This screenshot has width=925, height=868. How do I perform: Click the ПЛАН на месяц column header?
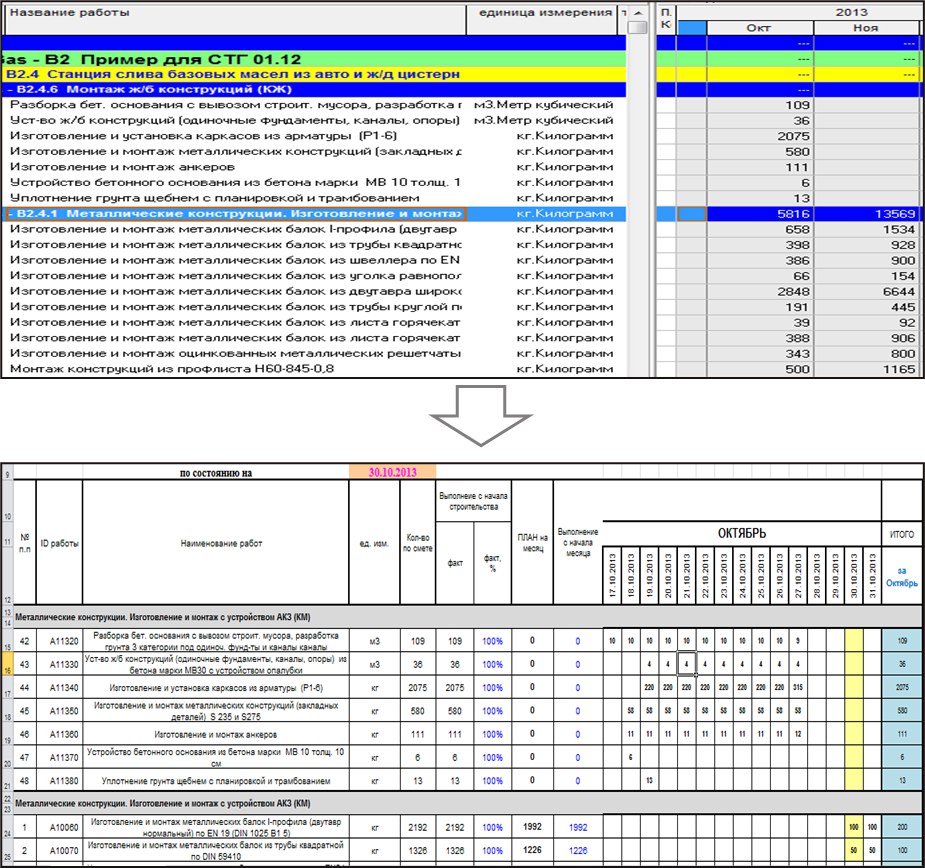coord(533,543)
